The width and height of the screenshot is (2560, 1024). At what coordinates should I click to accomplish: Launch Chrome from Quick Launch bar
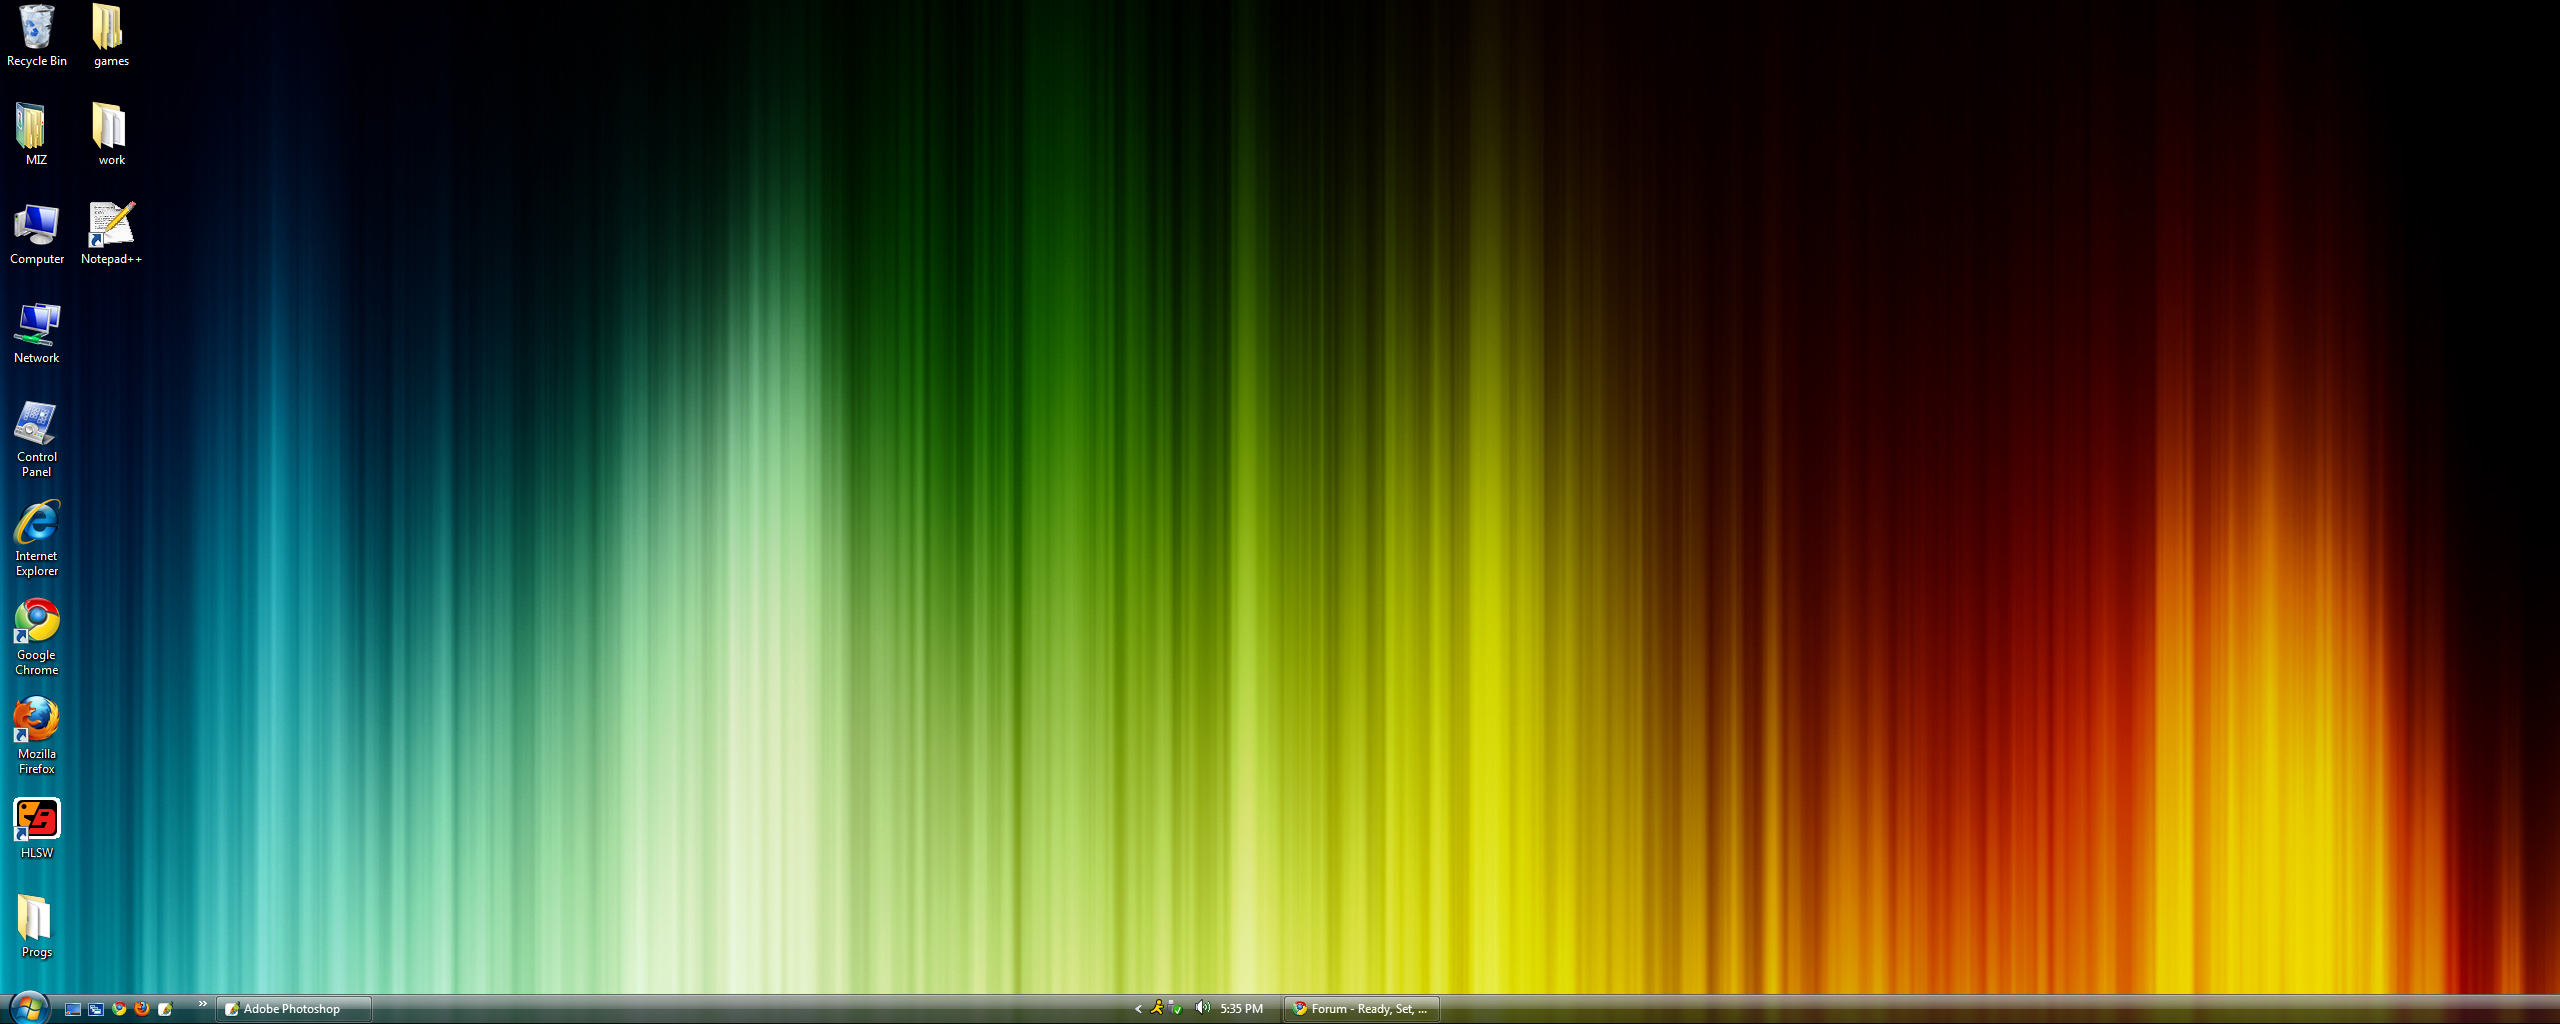click(119, 1009)
